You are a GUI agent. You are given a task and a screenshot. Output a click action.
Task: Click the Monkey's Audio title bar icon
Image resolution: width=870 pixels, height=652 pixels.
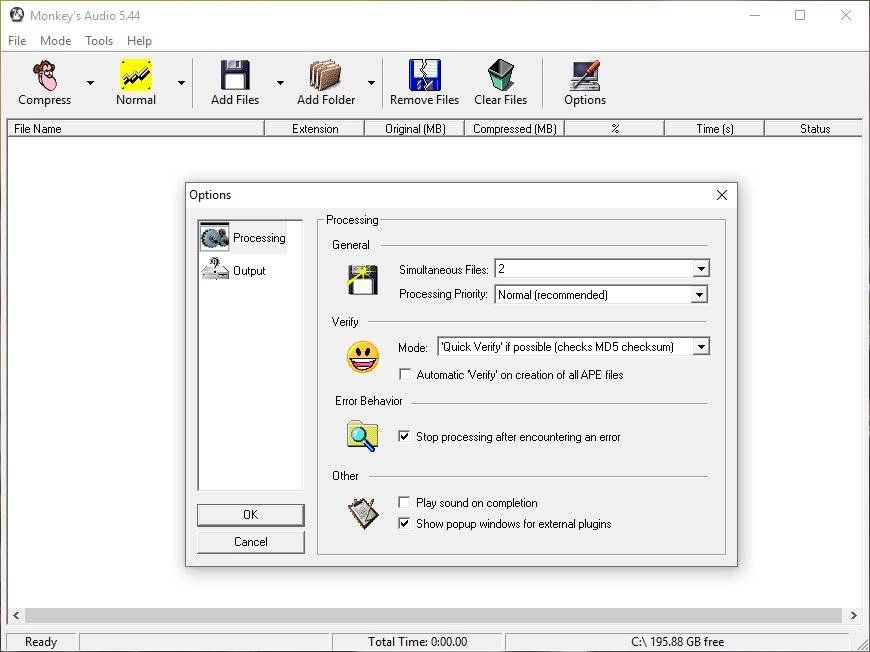pos(17,15)
